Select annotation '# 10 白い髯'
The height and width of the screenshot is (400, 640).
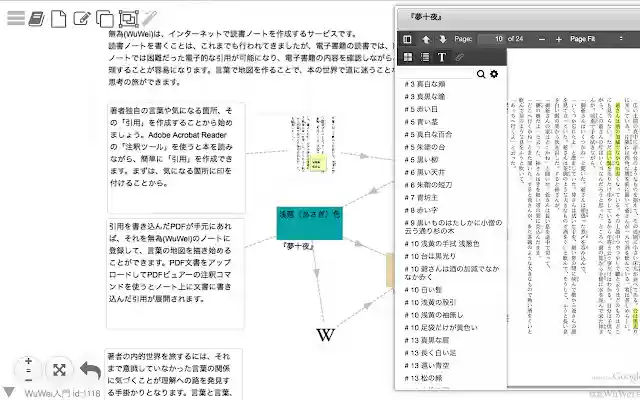point(422,290)
